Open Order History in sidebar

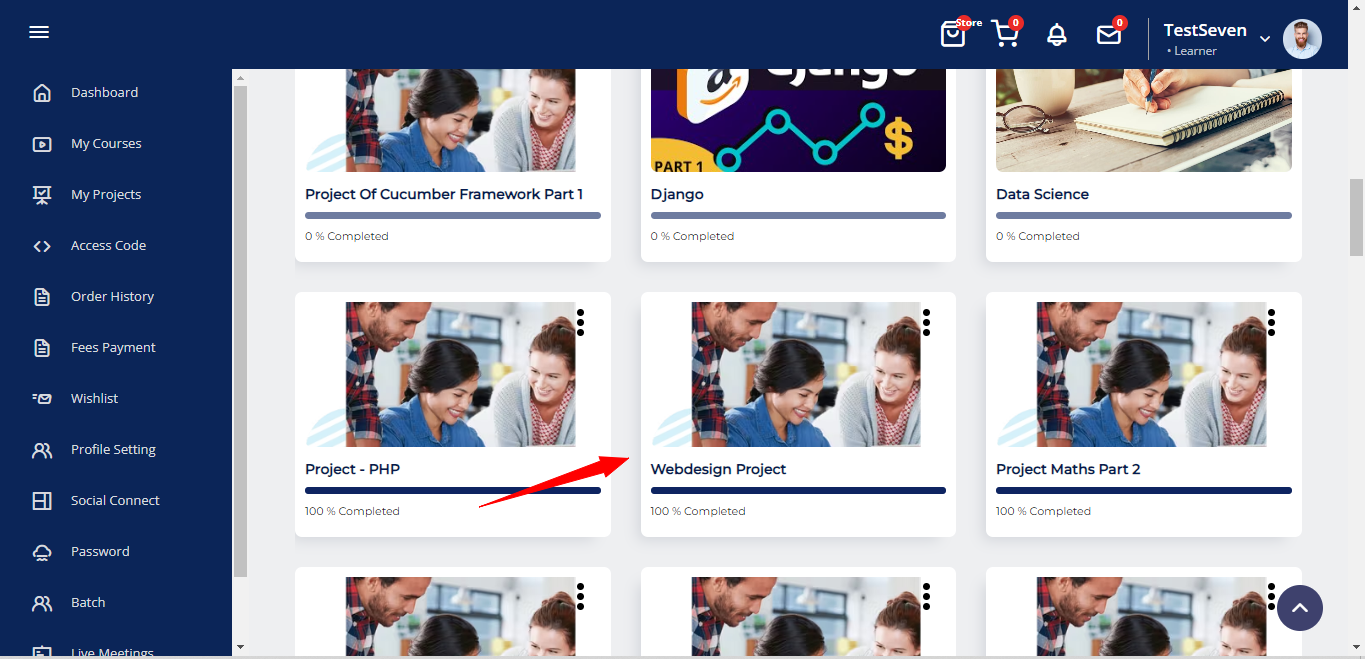point(112,297)
